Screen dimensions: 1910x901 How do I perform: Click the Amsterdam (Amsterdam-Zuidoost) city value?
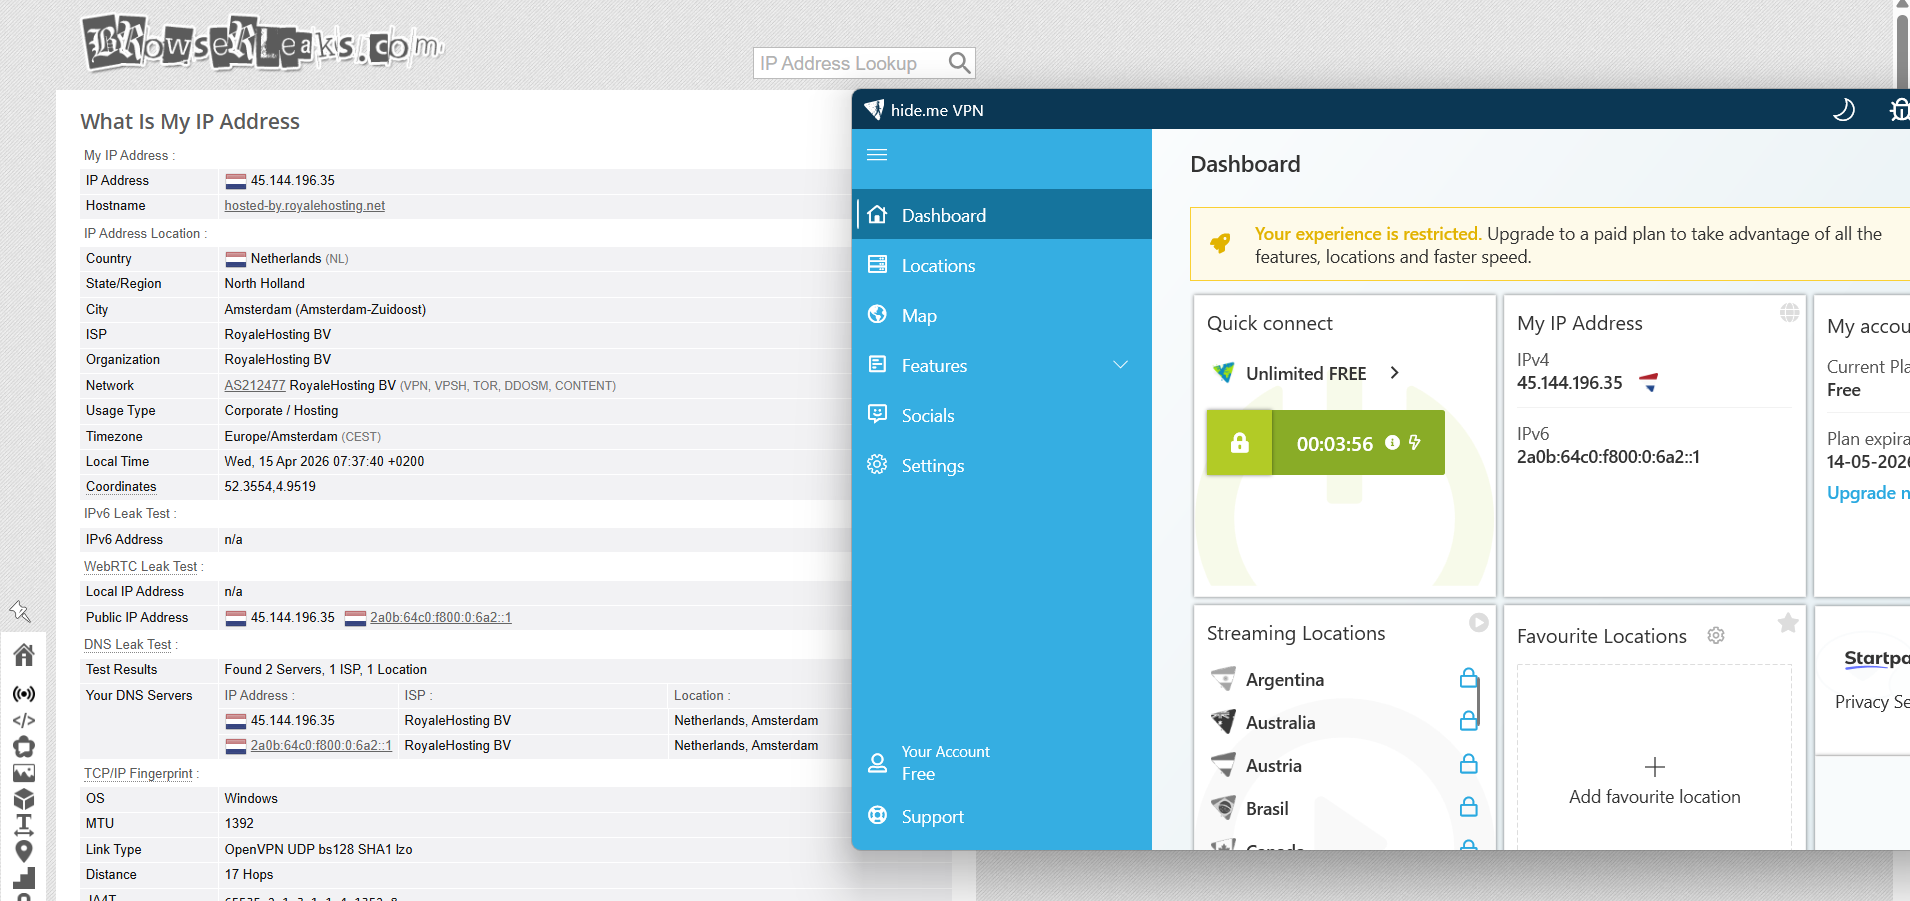click(325, 310)
